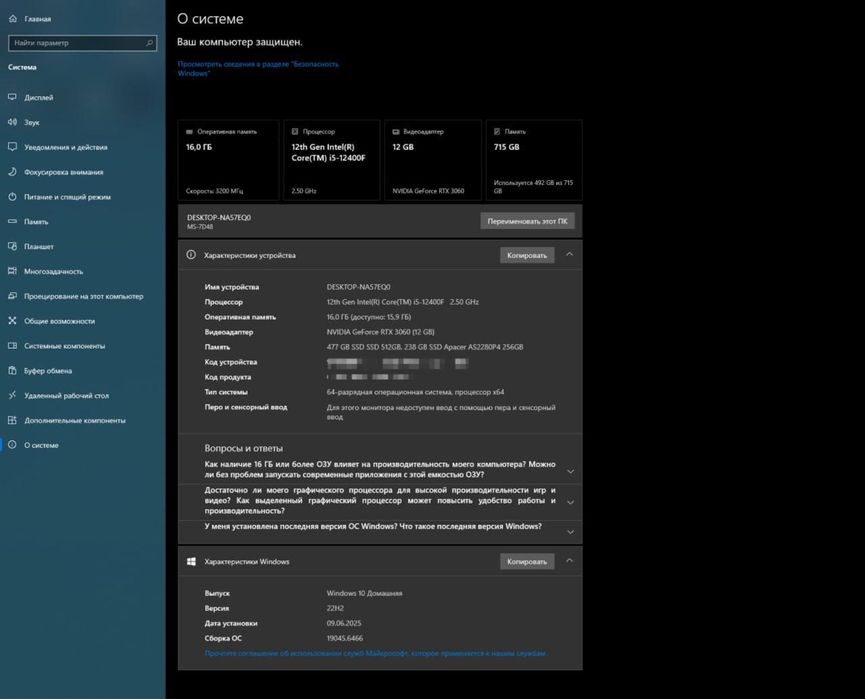Click the Многозадачность icon

coord(13,271)
